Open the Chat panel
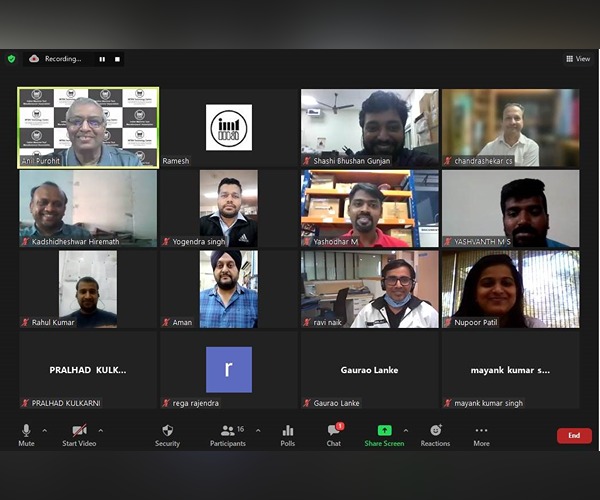600x500 pixels. pos(333,431)
